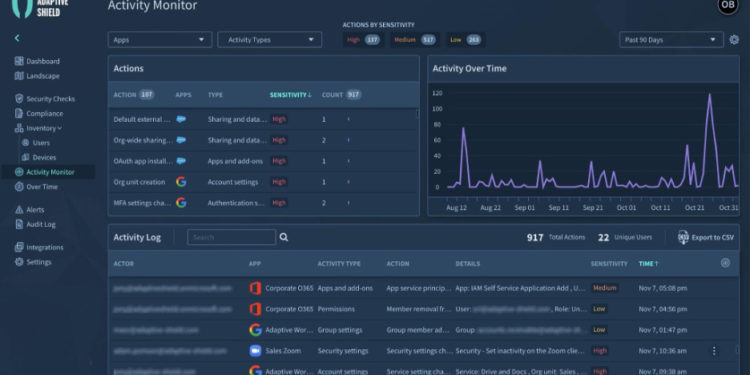This screenshot has width=750, height=375.
Task: Click the Users icon in Inventory
Action: point(25,143)
